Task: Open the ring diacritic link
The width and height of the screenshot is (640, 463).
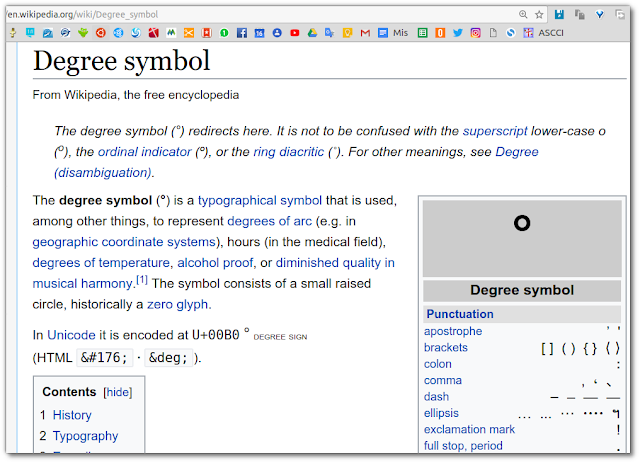Action: click(x=289, y=152)
